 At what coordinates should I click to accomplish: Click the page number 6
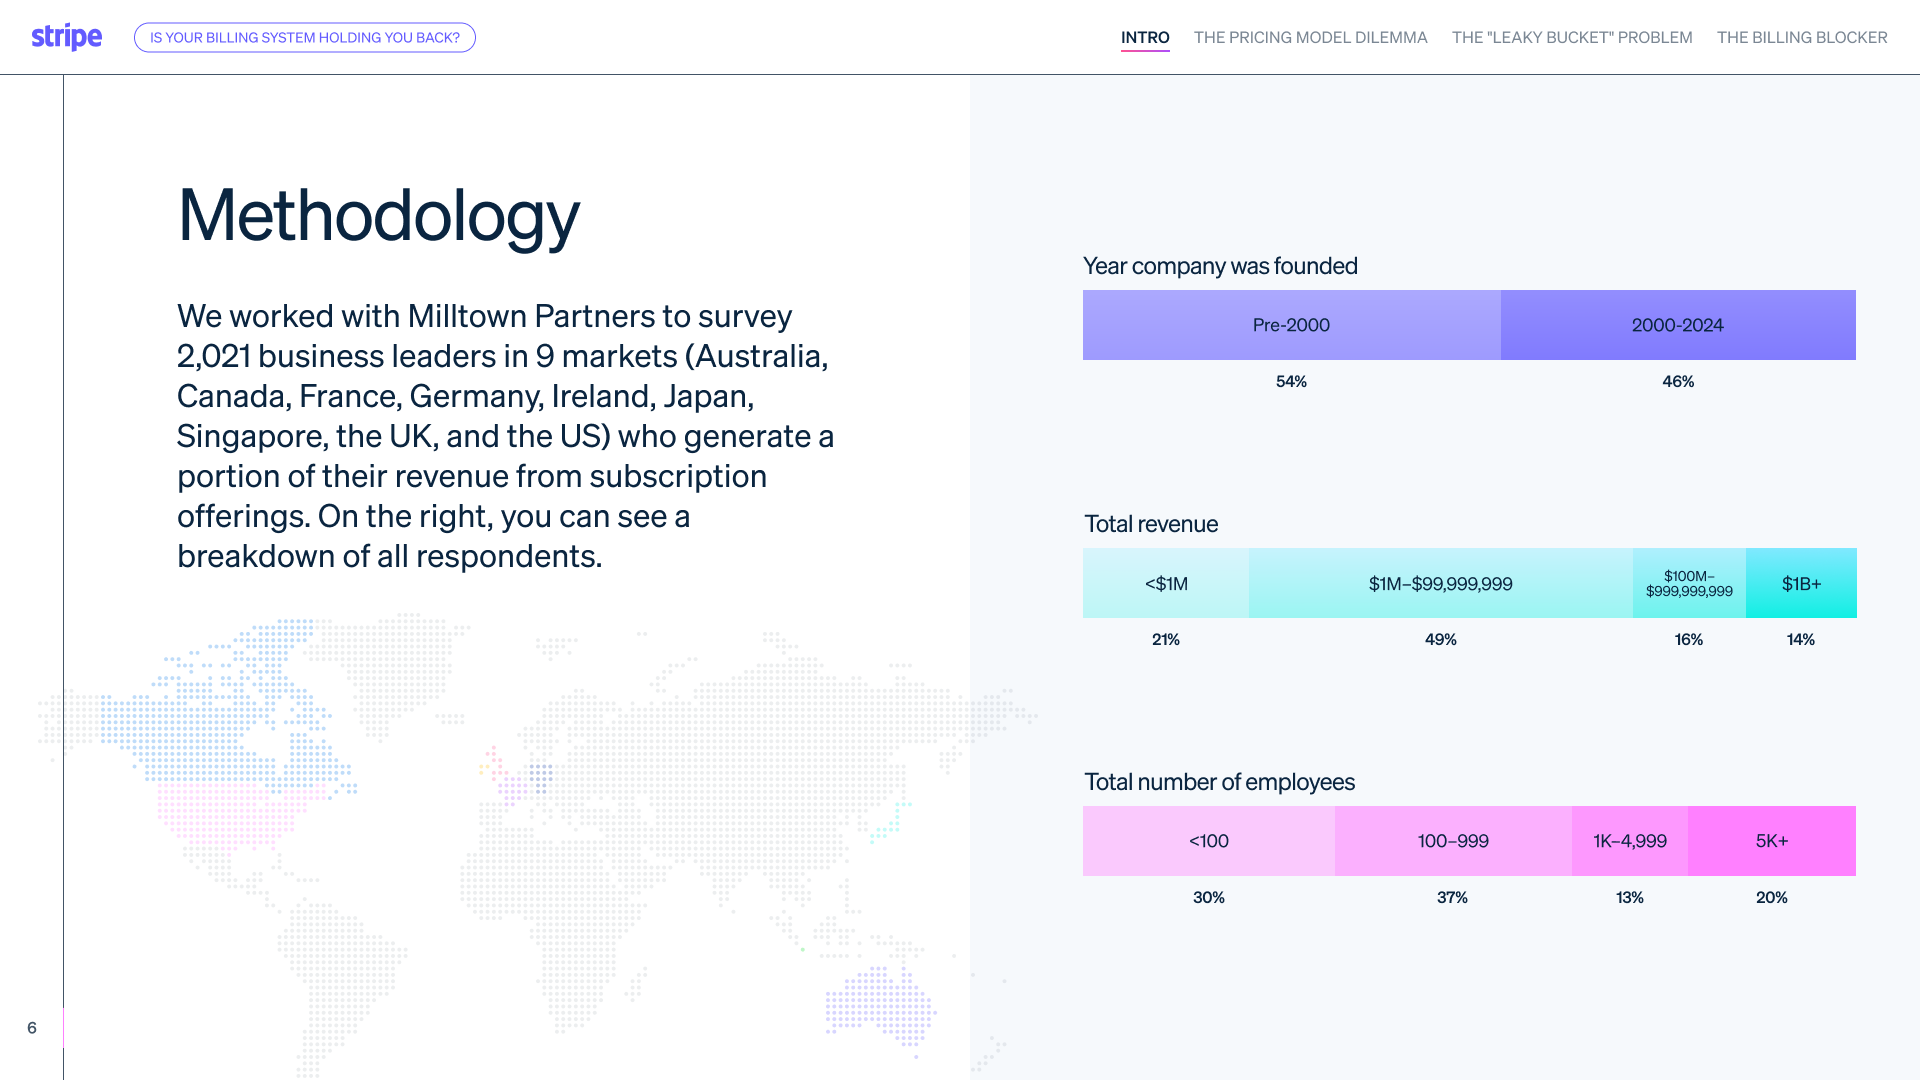click(32, 1028)
